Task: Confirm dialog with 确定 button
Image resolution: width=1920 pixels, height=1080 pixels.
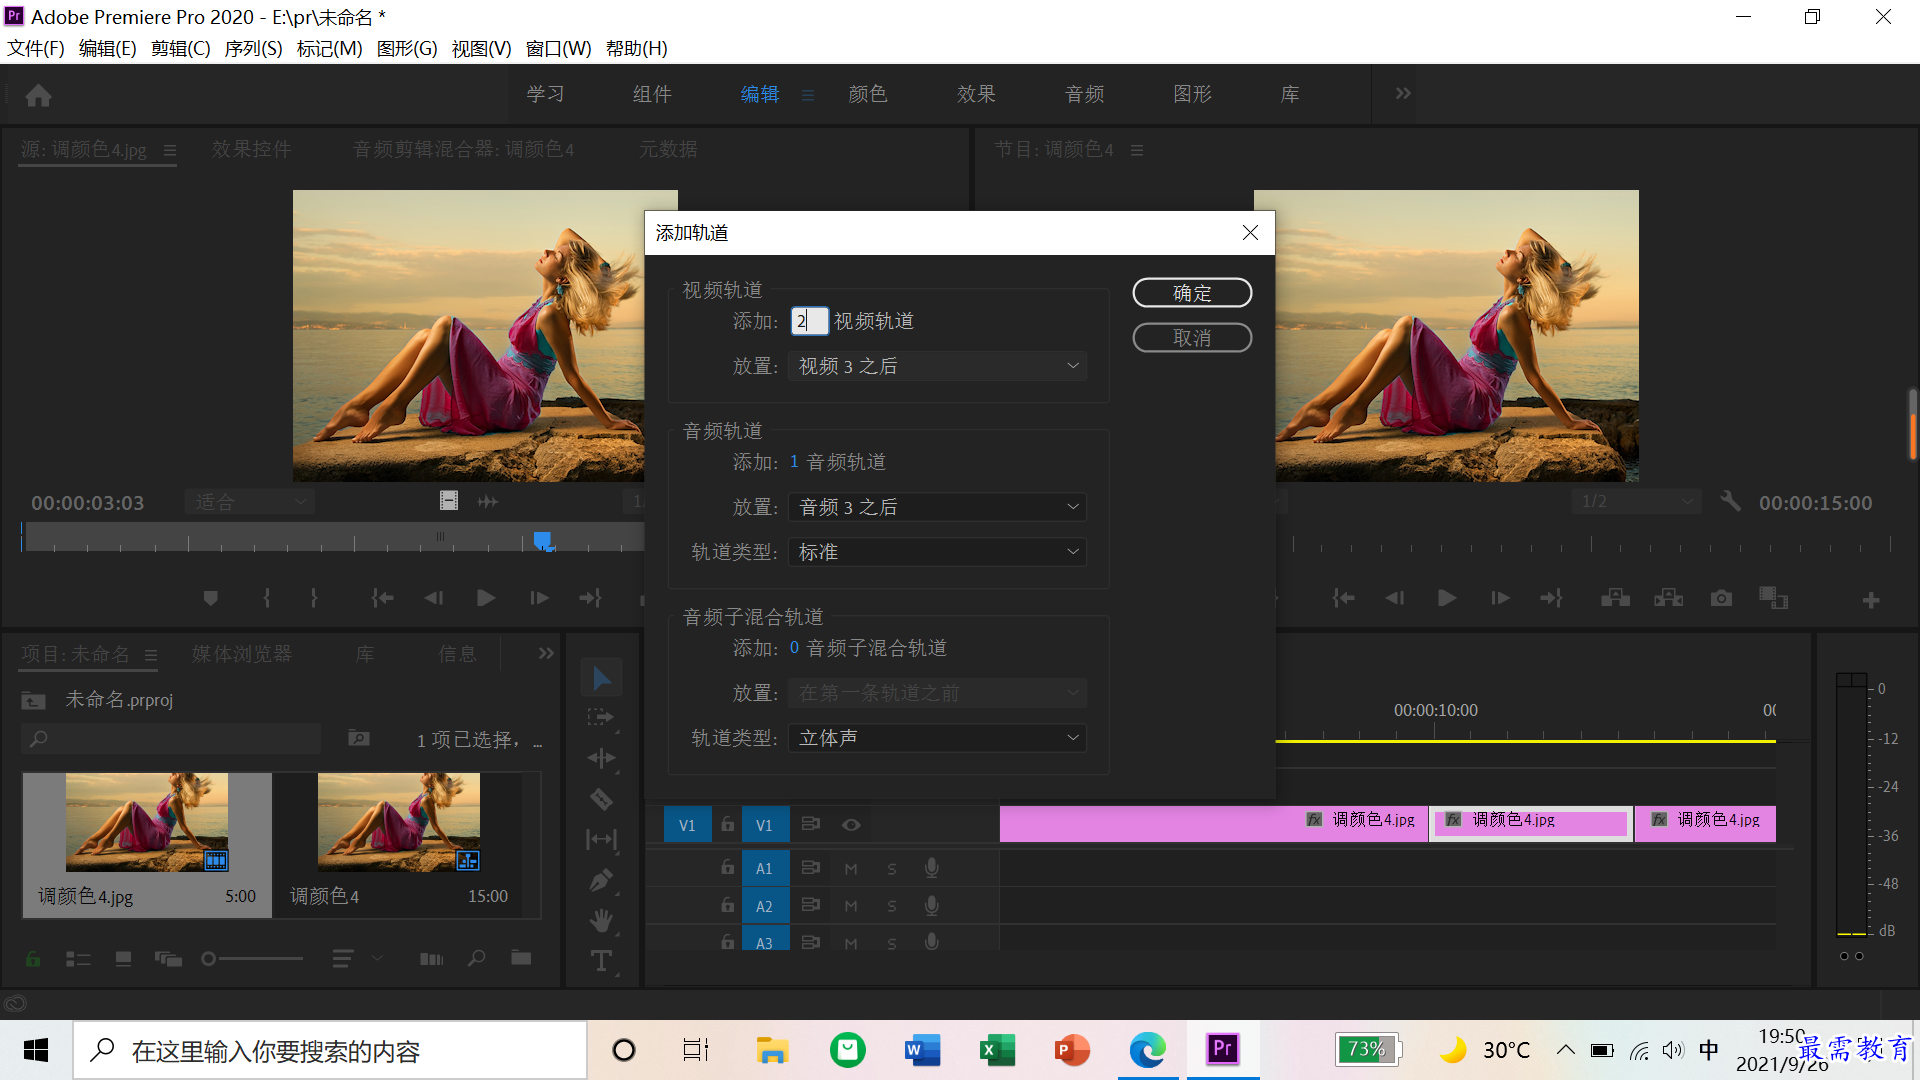Action: [x=1192, y=293]
